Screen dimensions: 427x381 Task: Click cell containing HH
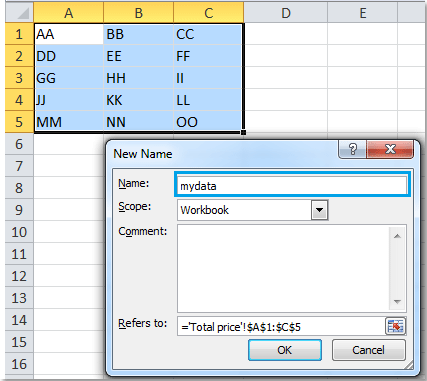click(139, 78)
